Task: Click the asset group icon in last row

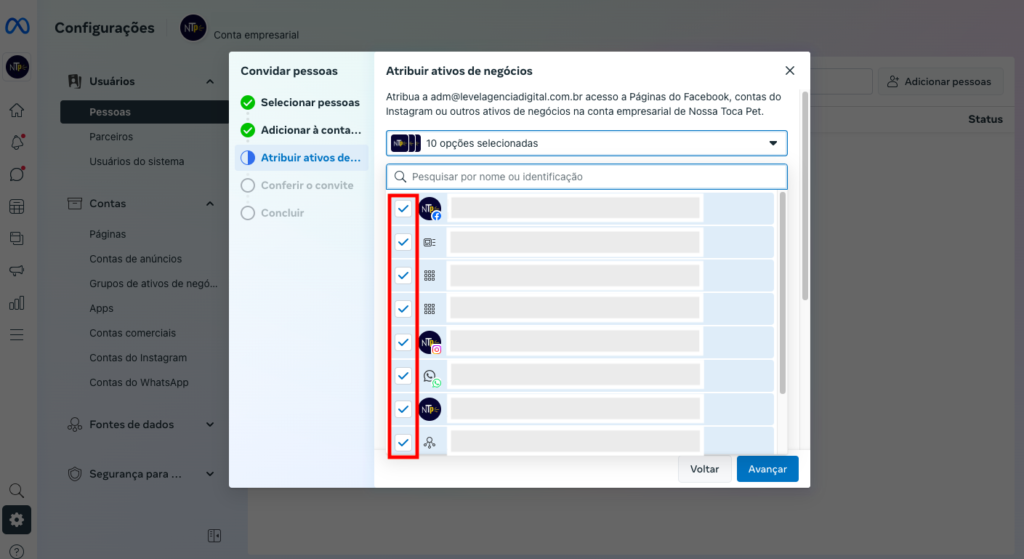Action: (x=429, y=443)
